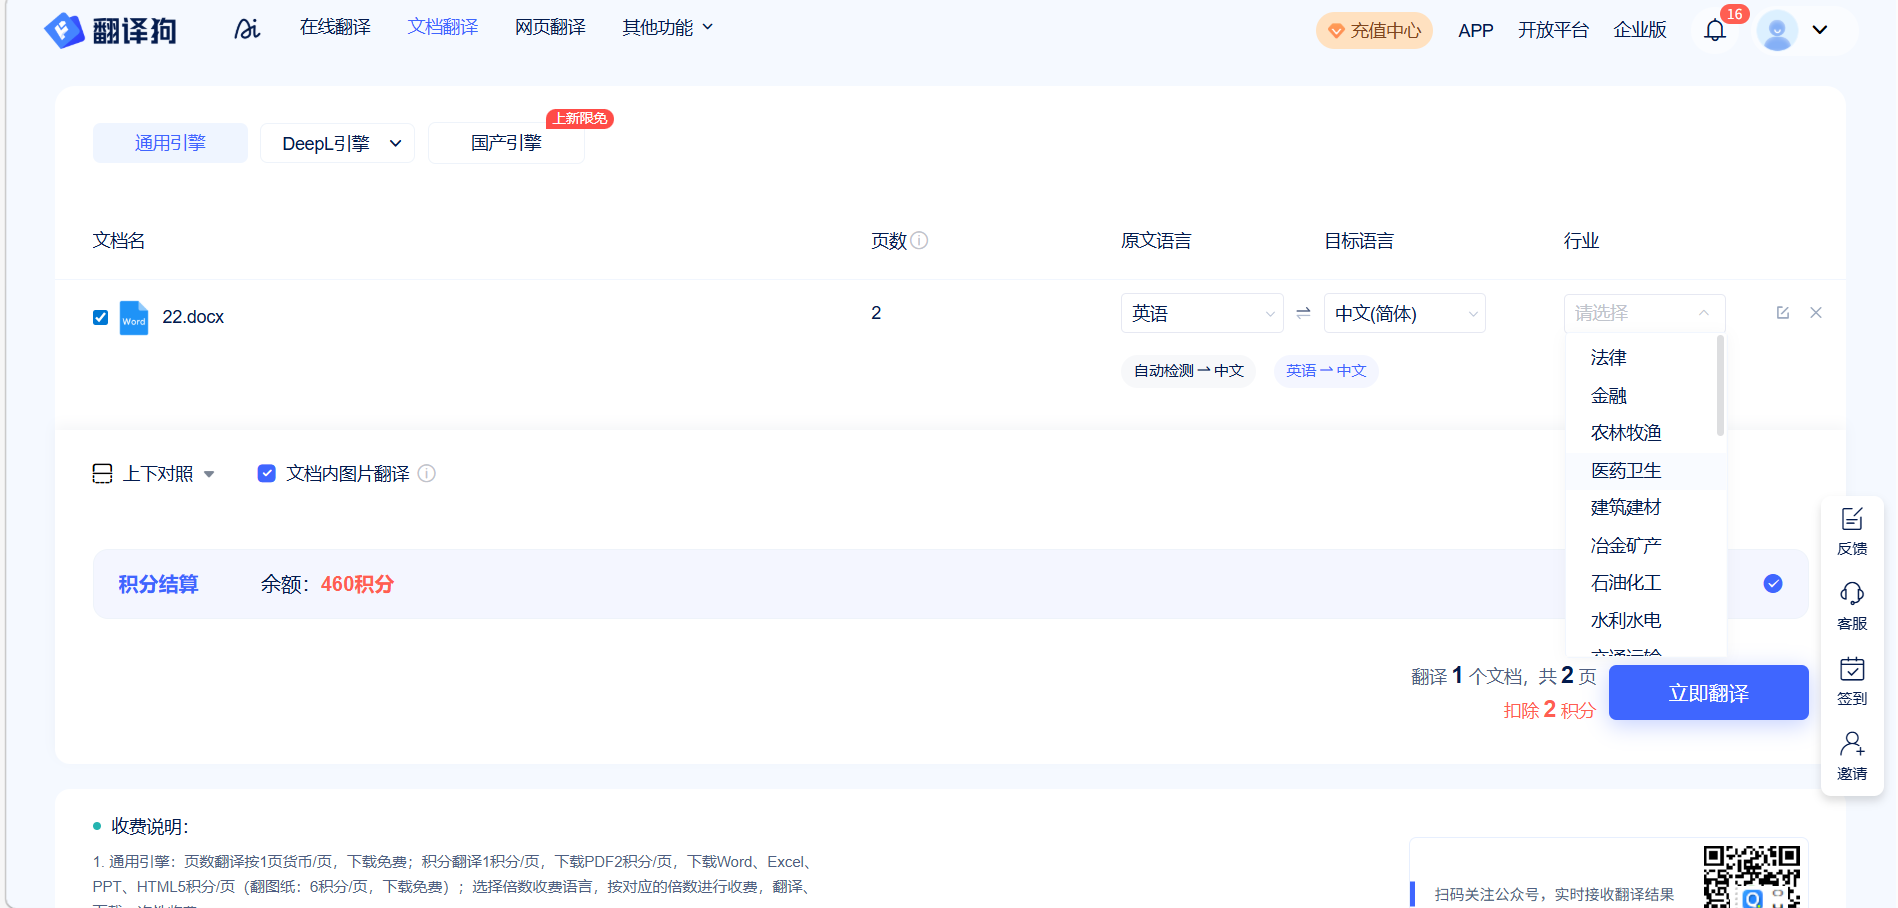Click the 邀请 invite icon
The height and width of the screenshot is (908, 1898).
(1852, 755)
